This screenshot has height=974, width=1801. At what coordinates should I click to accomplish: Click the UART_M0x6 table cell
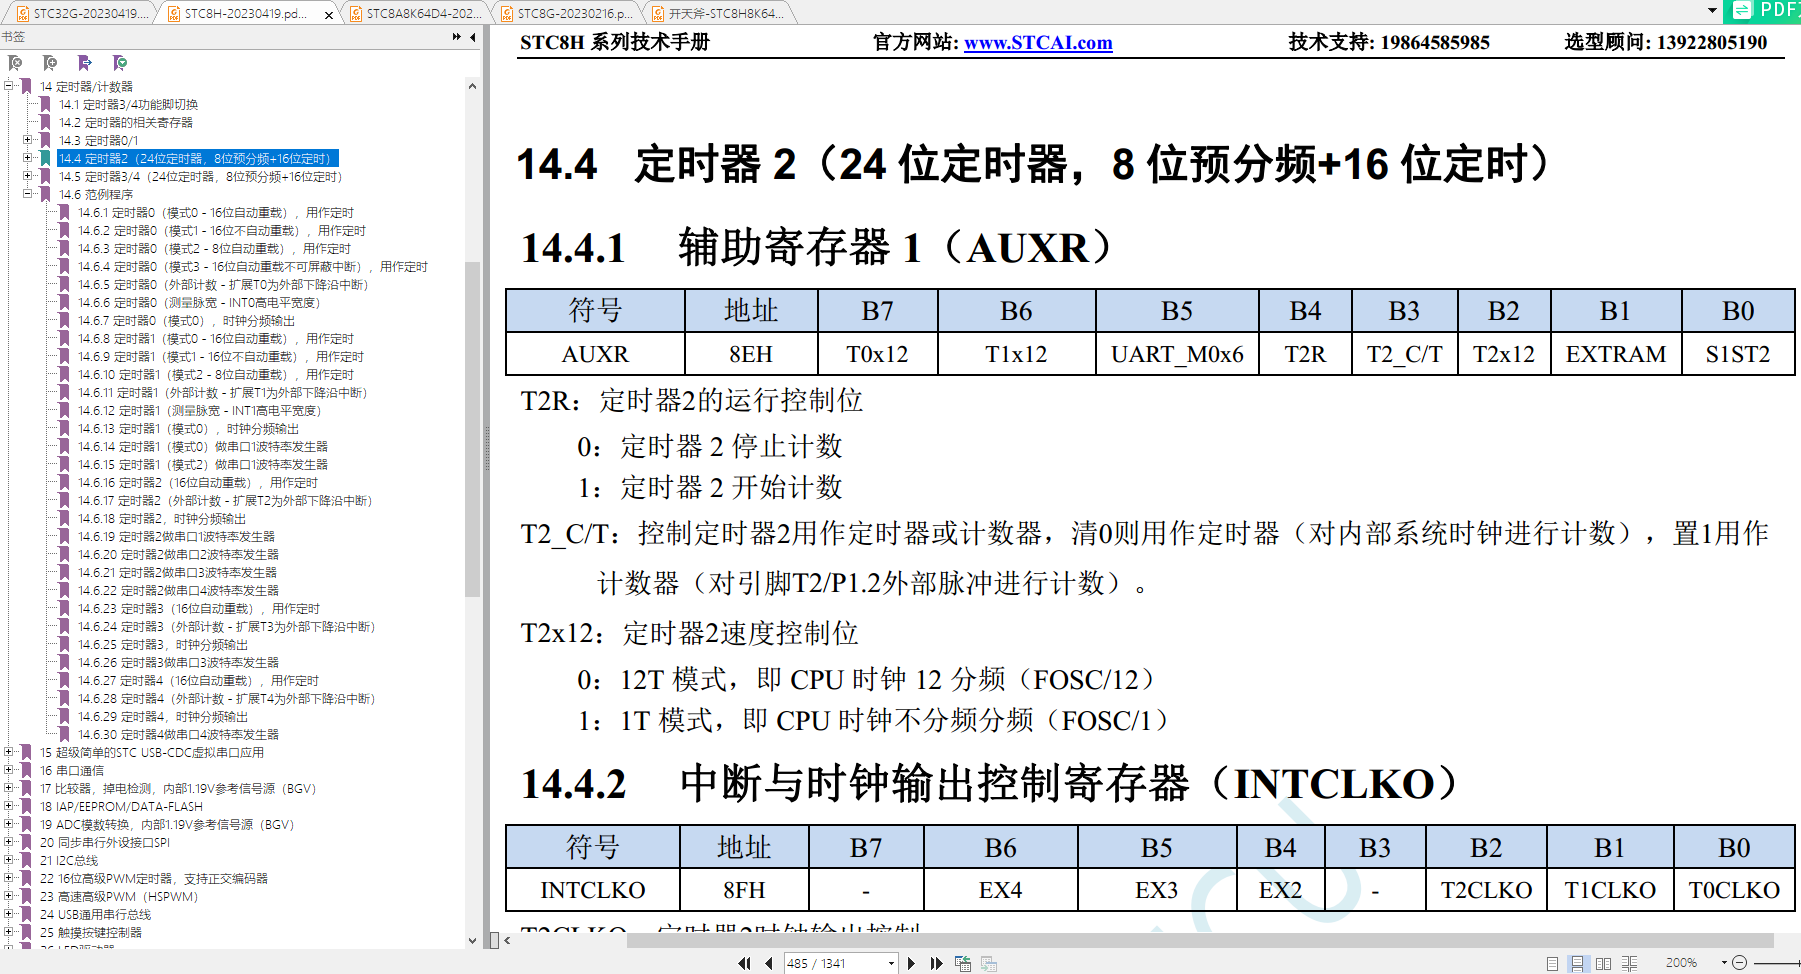(1177, 354)
